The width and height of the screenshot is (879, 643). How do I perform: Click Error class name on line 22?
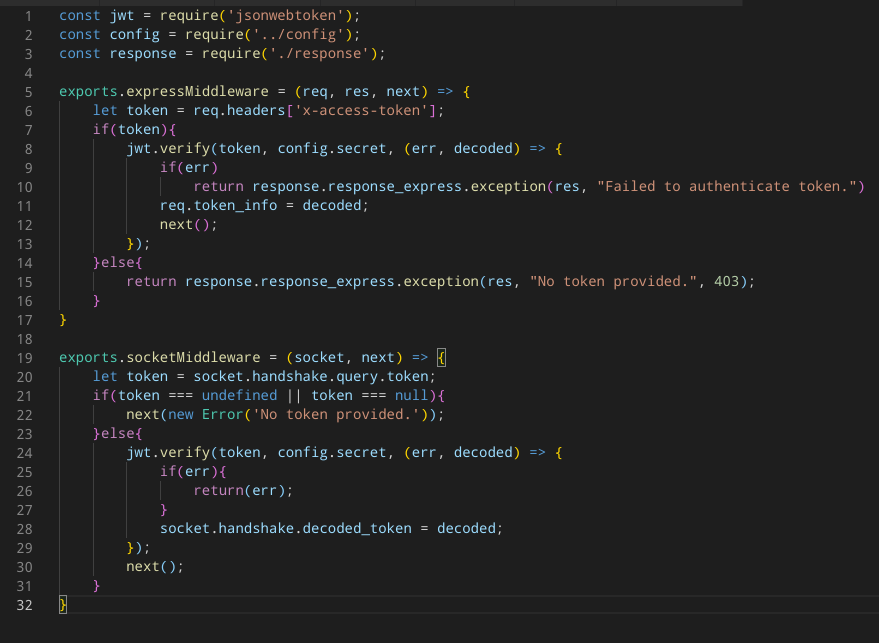coord(223,415)
